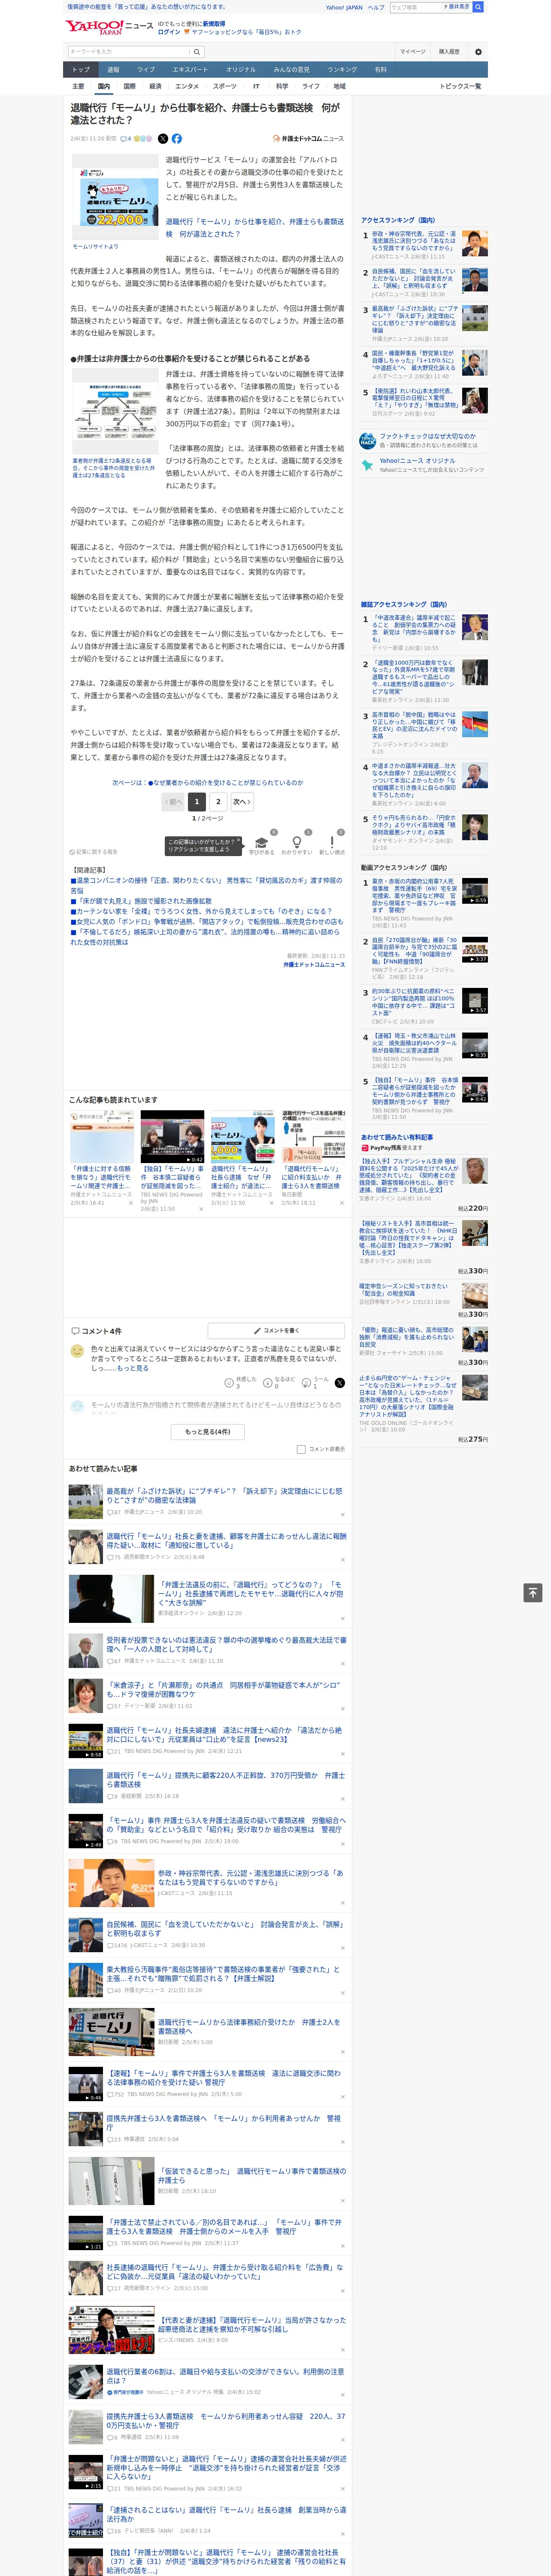
Task: Open the マイページ link
Action: pos(413,52)
